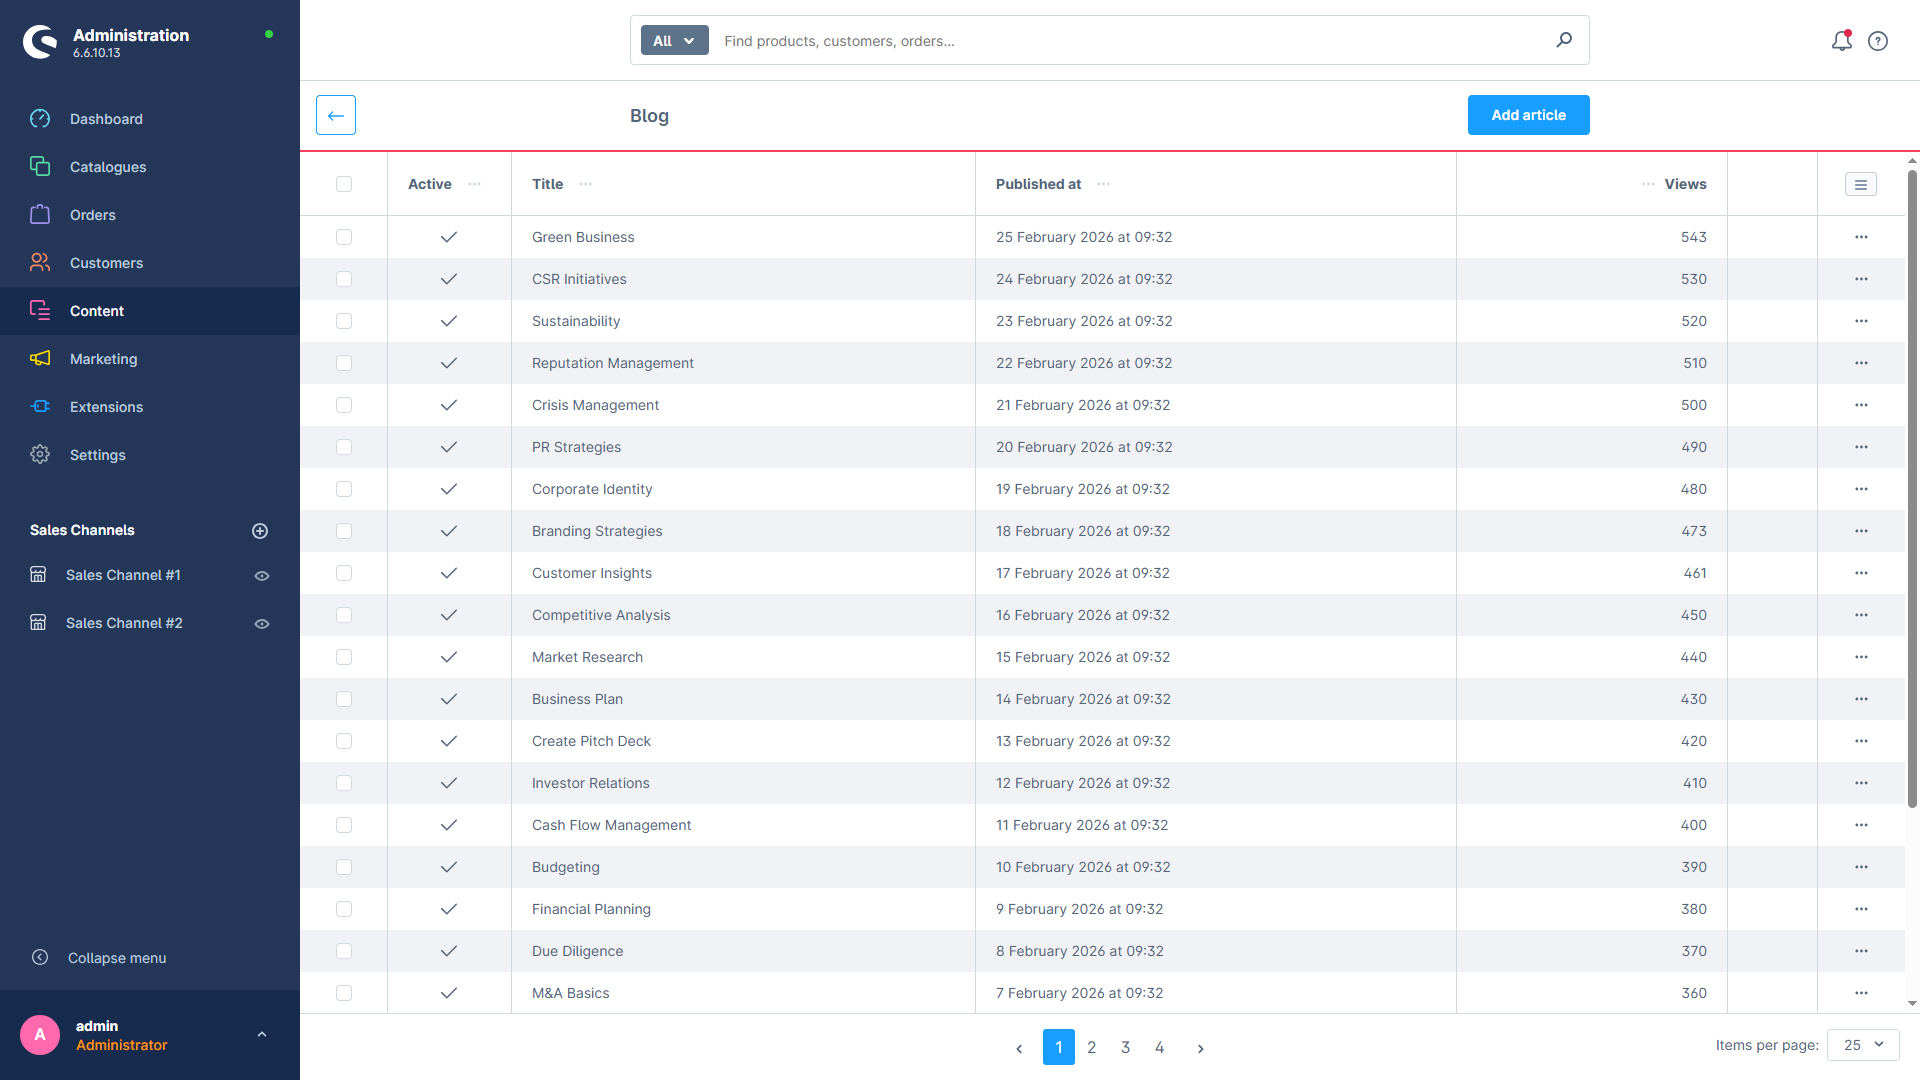Viewport: 1920px width, 1080px height.
Task: Click the vertical scrollbar of the list
Action: pos(1912,487)
